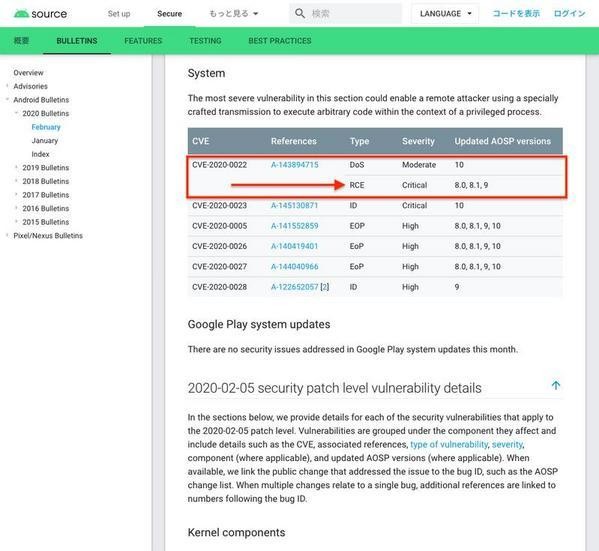
Task: Expand the 2019 Bulletins section
Action: click(x=16, y=168)
